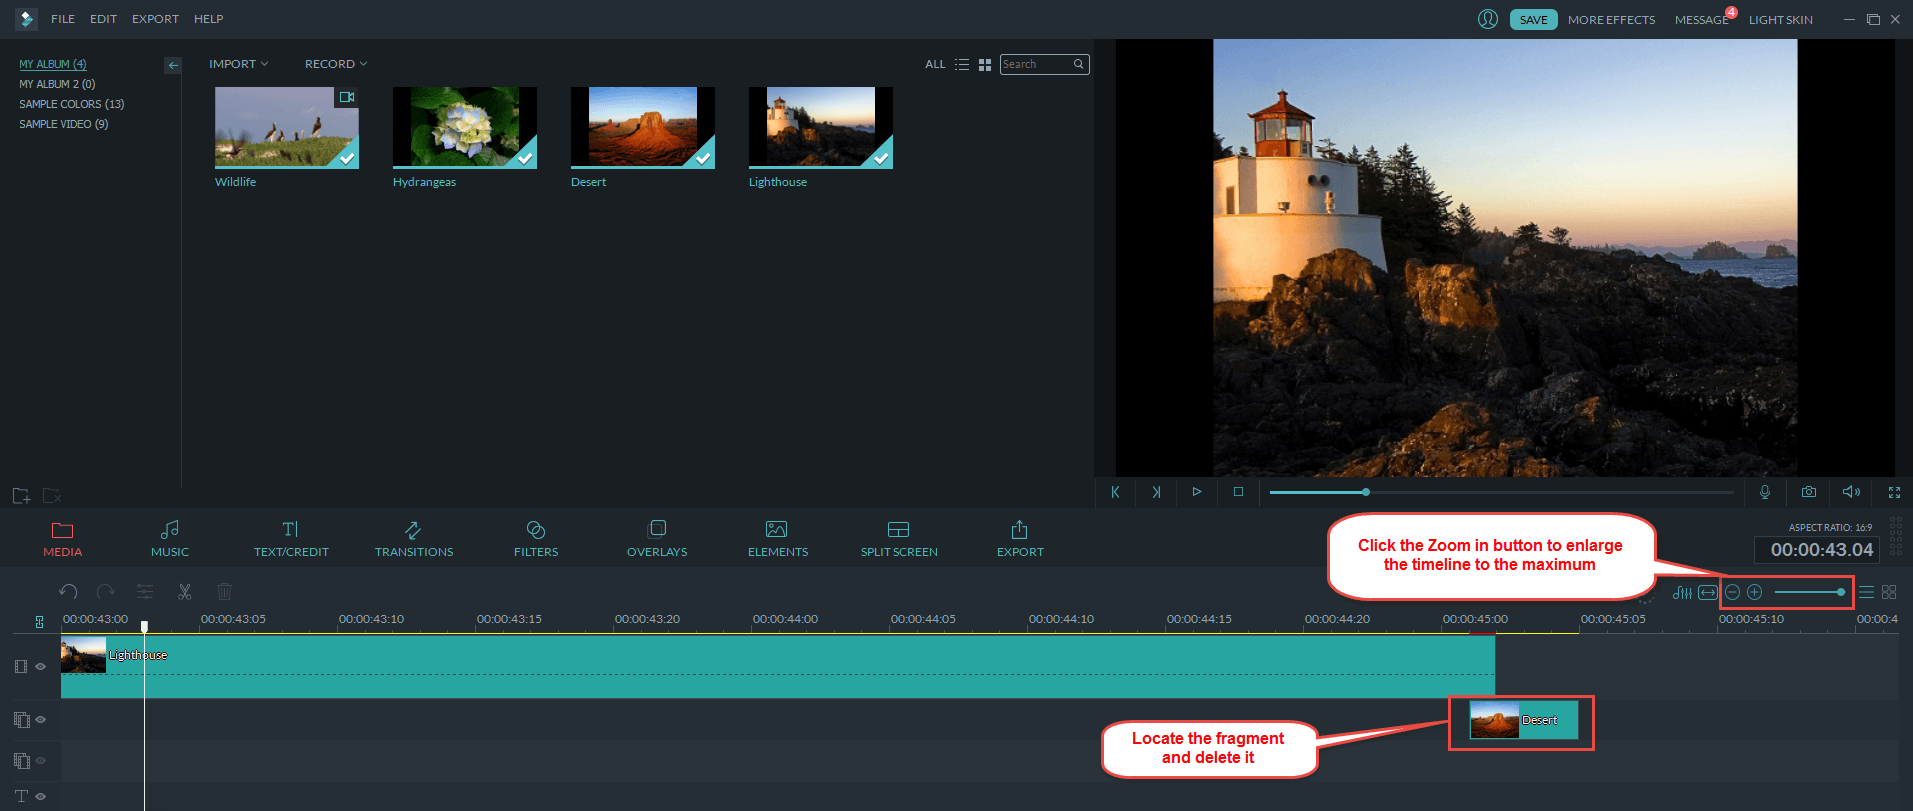Open the track manager list icon
This screenshot has height=811, width=1913.
(1866, 592)
